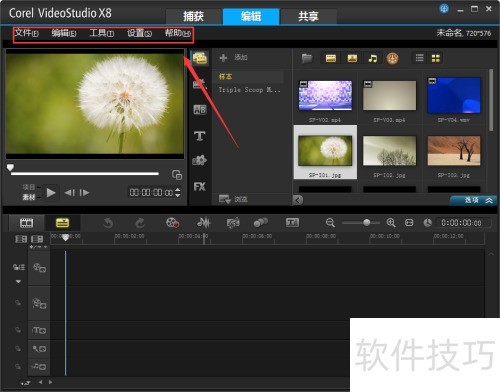Play the preview video
The height and width of the screenshot is (392, 500).
[x=51, y=193]
